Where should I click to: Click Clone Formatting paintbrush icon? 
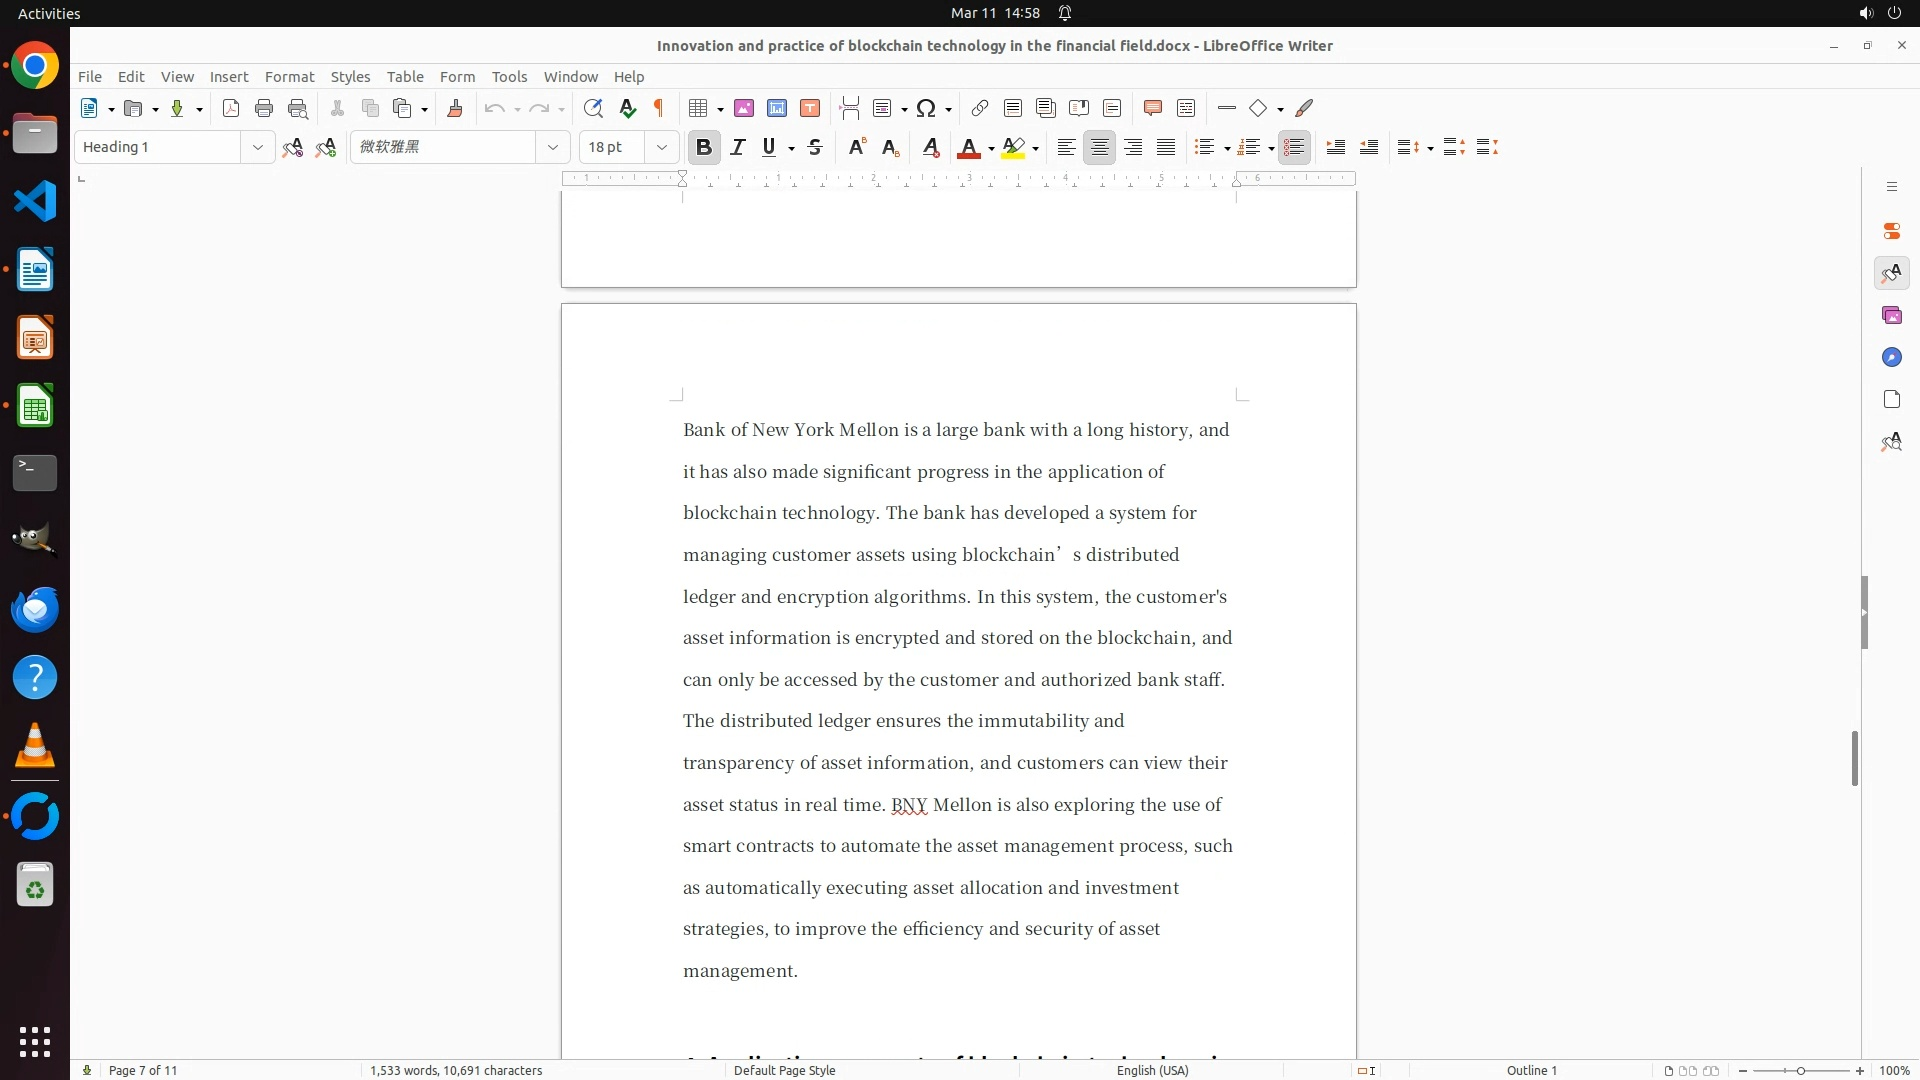coord(455,108)
